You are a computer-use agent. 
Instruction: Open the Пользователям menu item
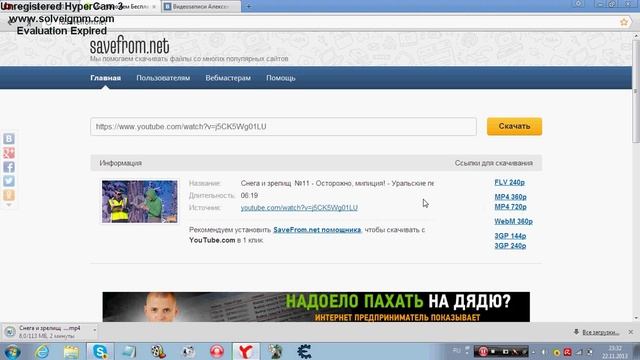(163, 78)
